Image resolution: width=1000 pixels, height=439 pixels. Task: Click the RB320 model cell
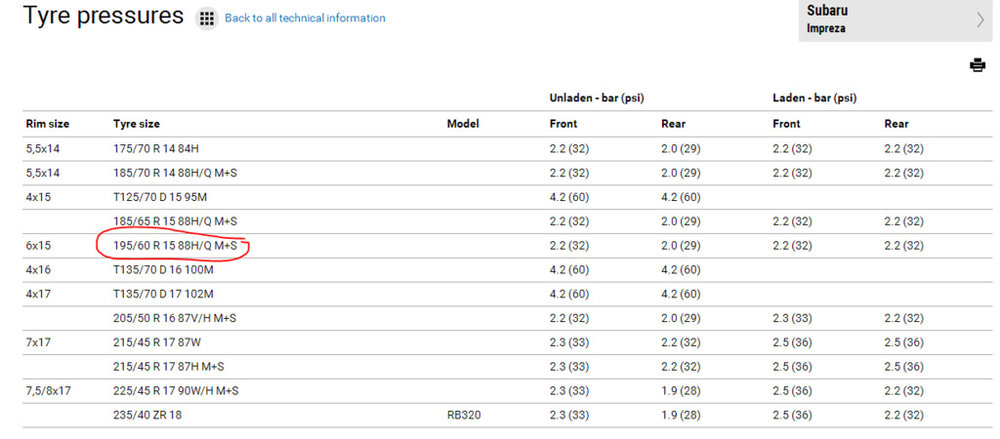tap(464, 415)
